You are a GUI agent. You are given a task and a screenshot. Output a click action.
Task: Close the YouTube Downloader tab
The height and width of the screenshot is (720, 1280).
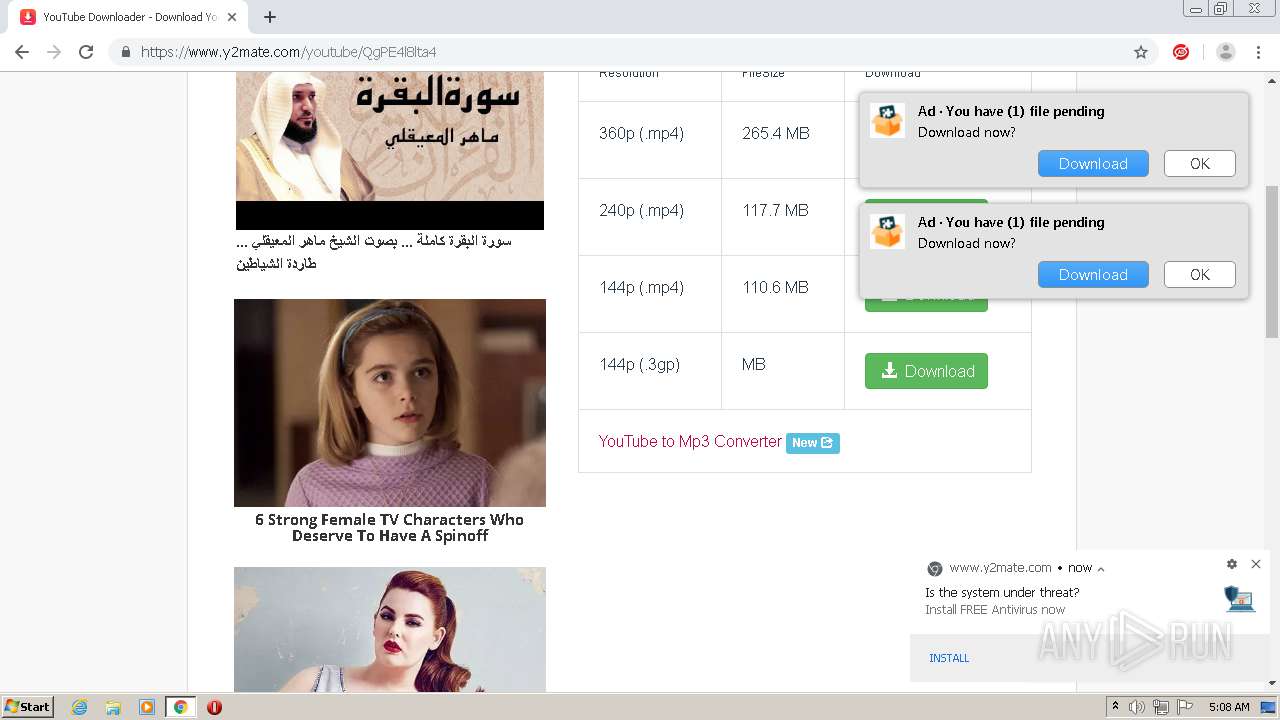pos(232,17)
